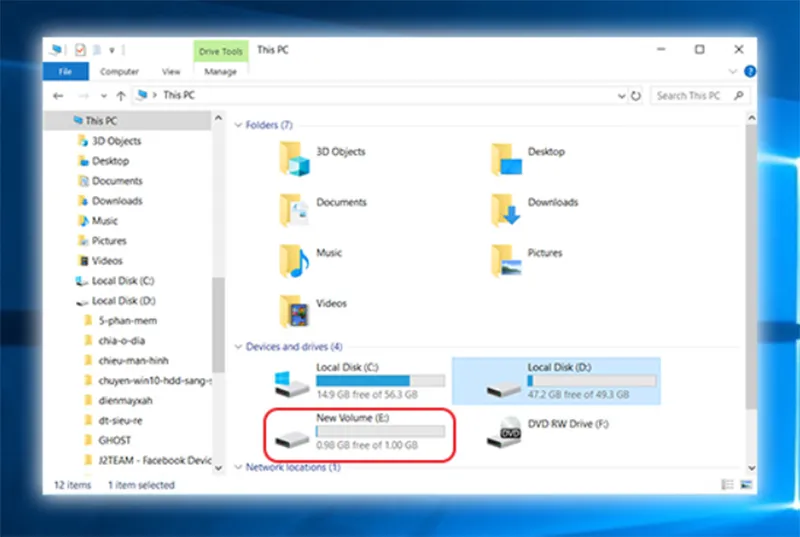Open the Customize Quick Access Toolbar dropdown

tap(112, 50)
